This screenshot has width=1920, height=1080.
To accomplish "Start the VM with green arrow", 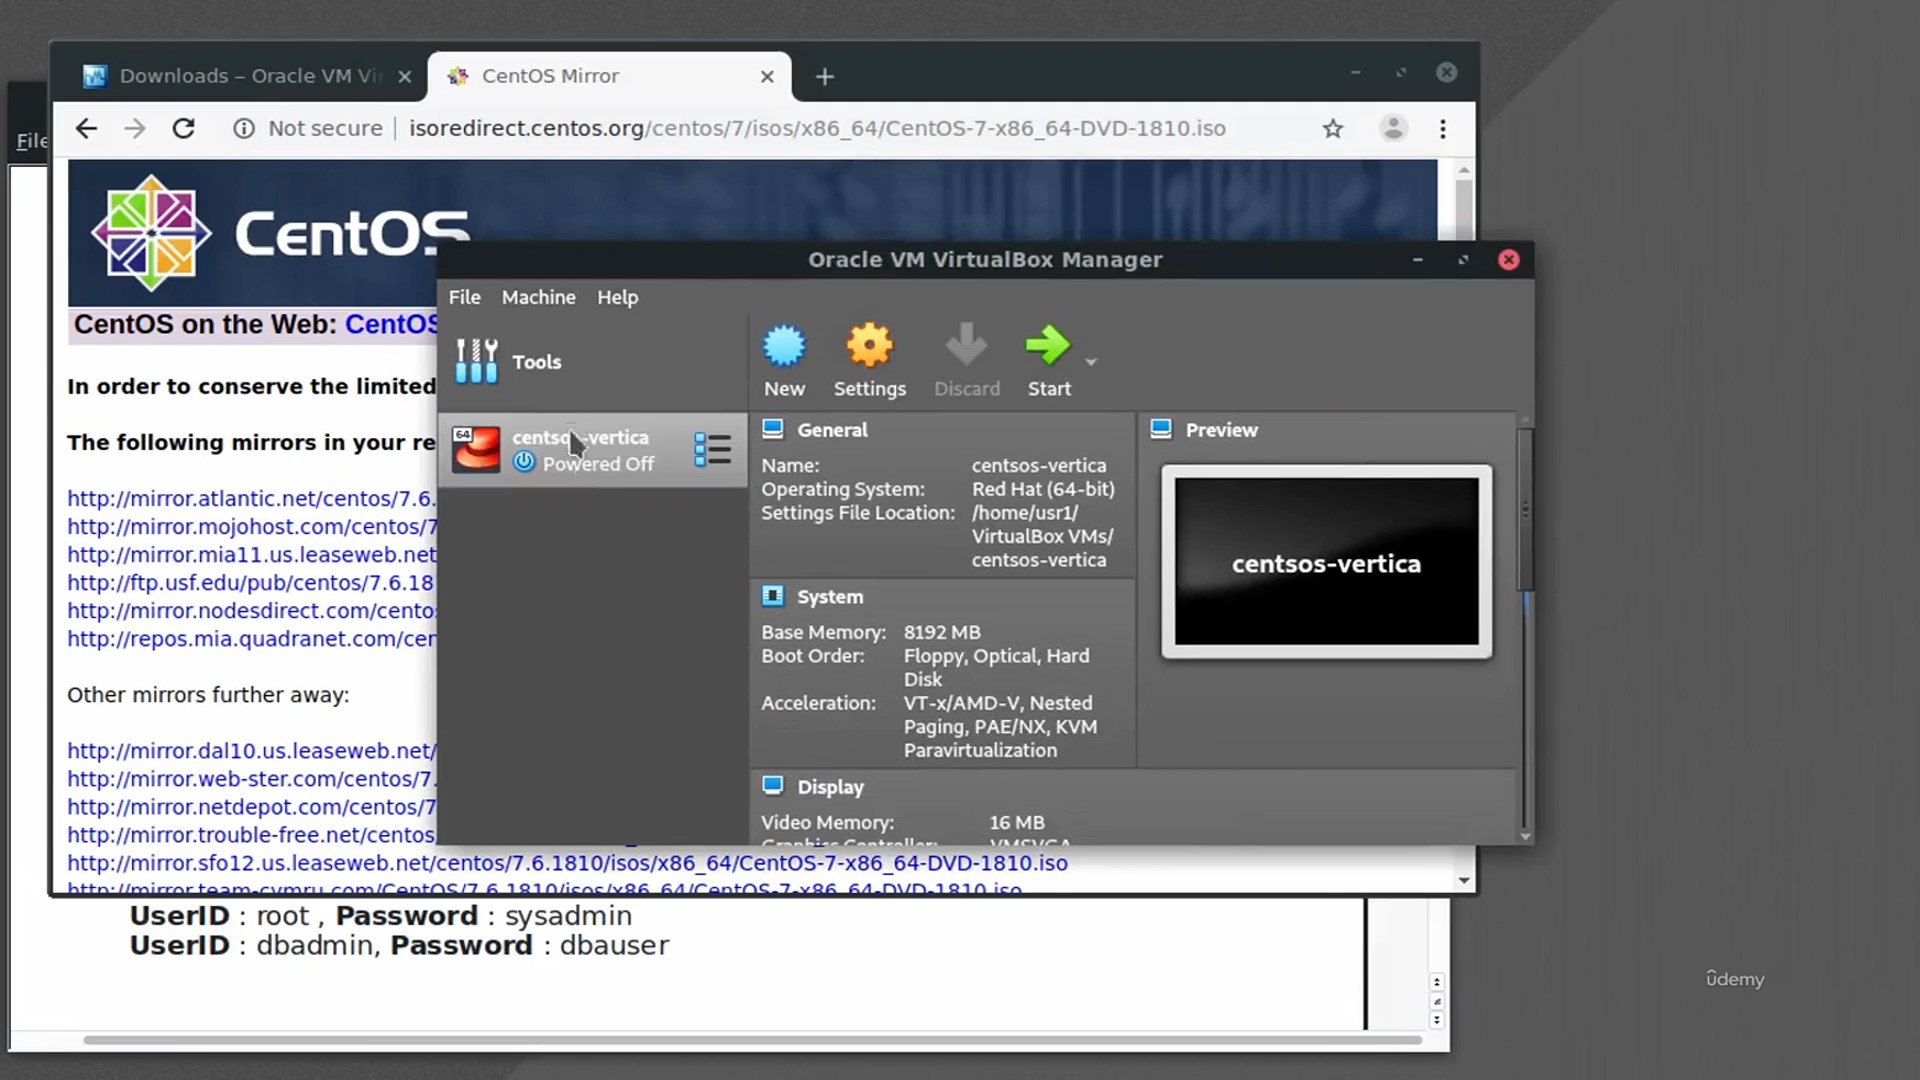I will pyautogui.click(x=1048, y=345).
